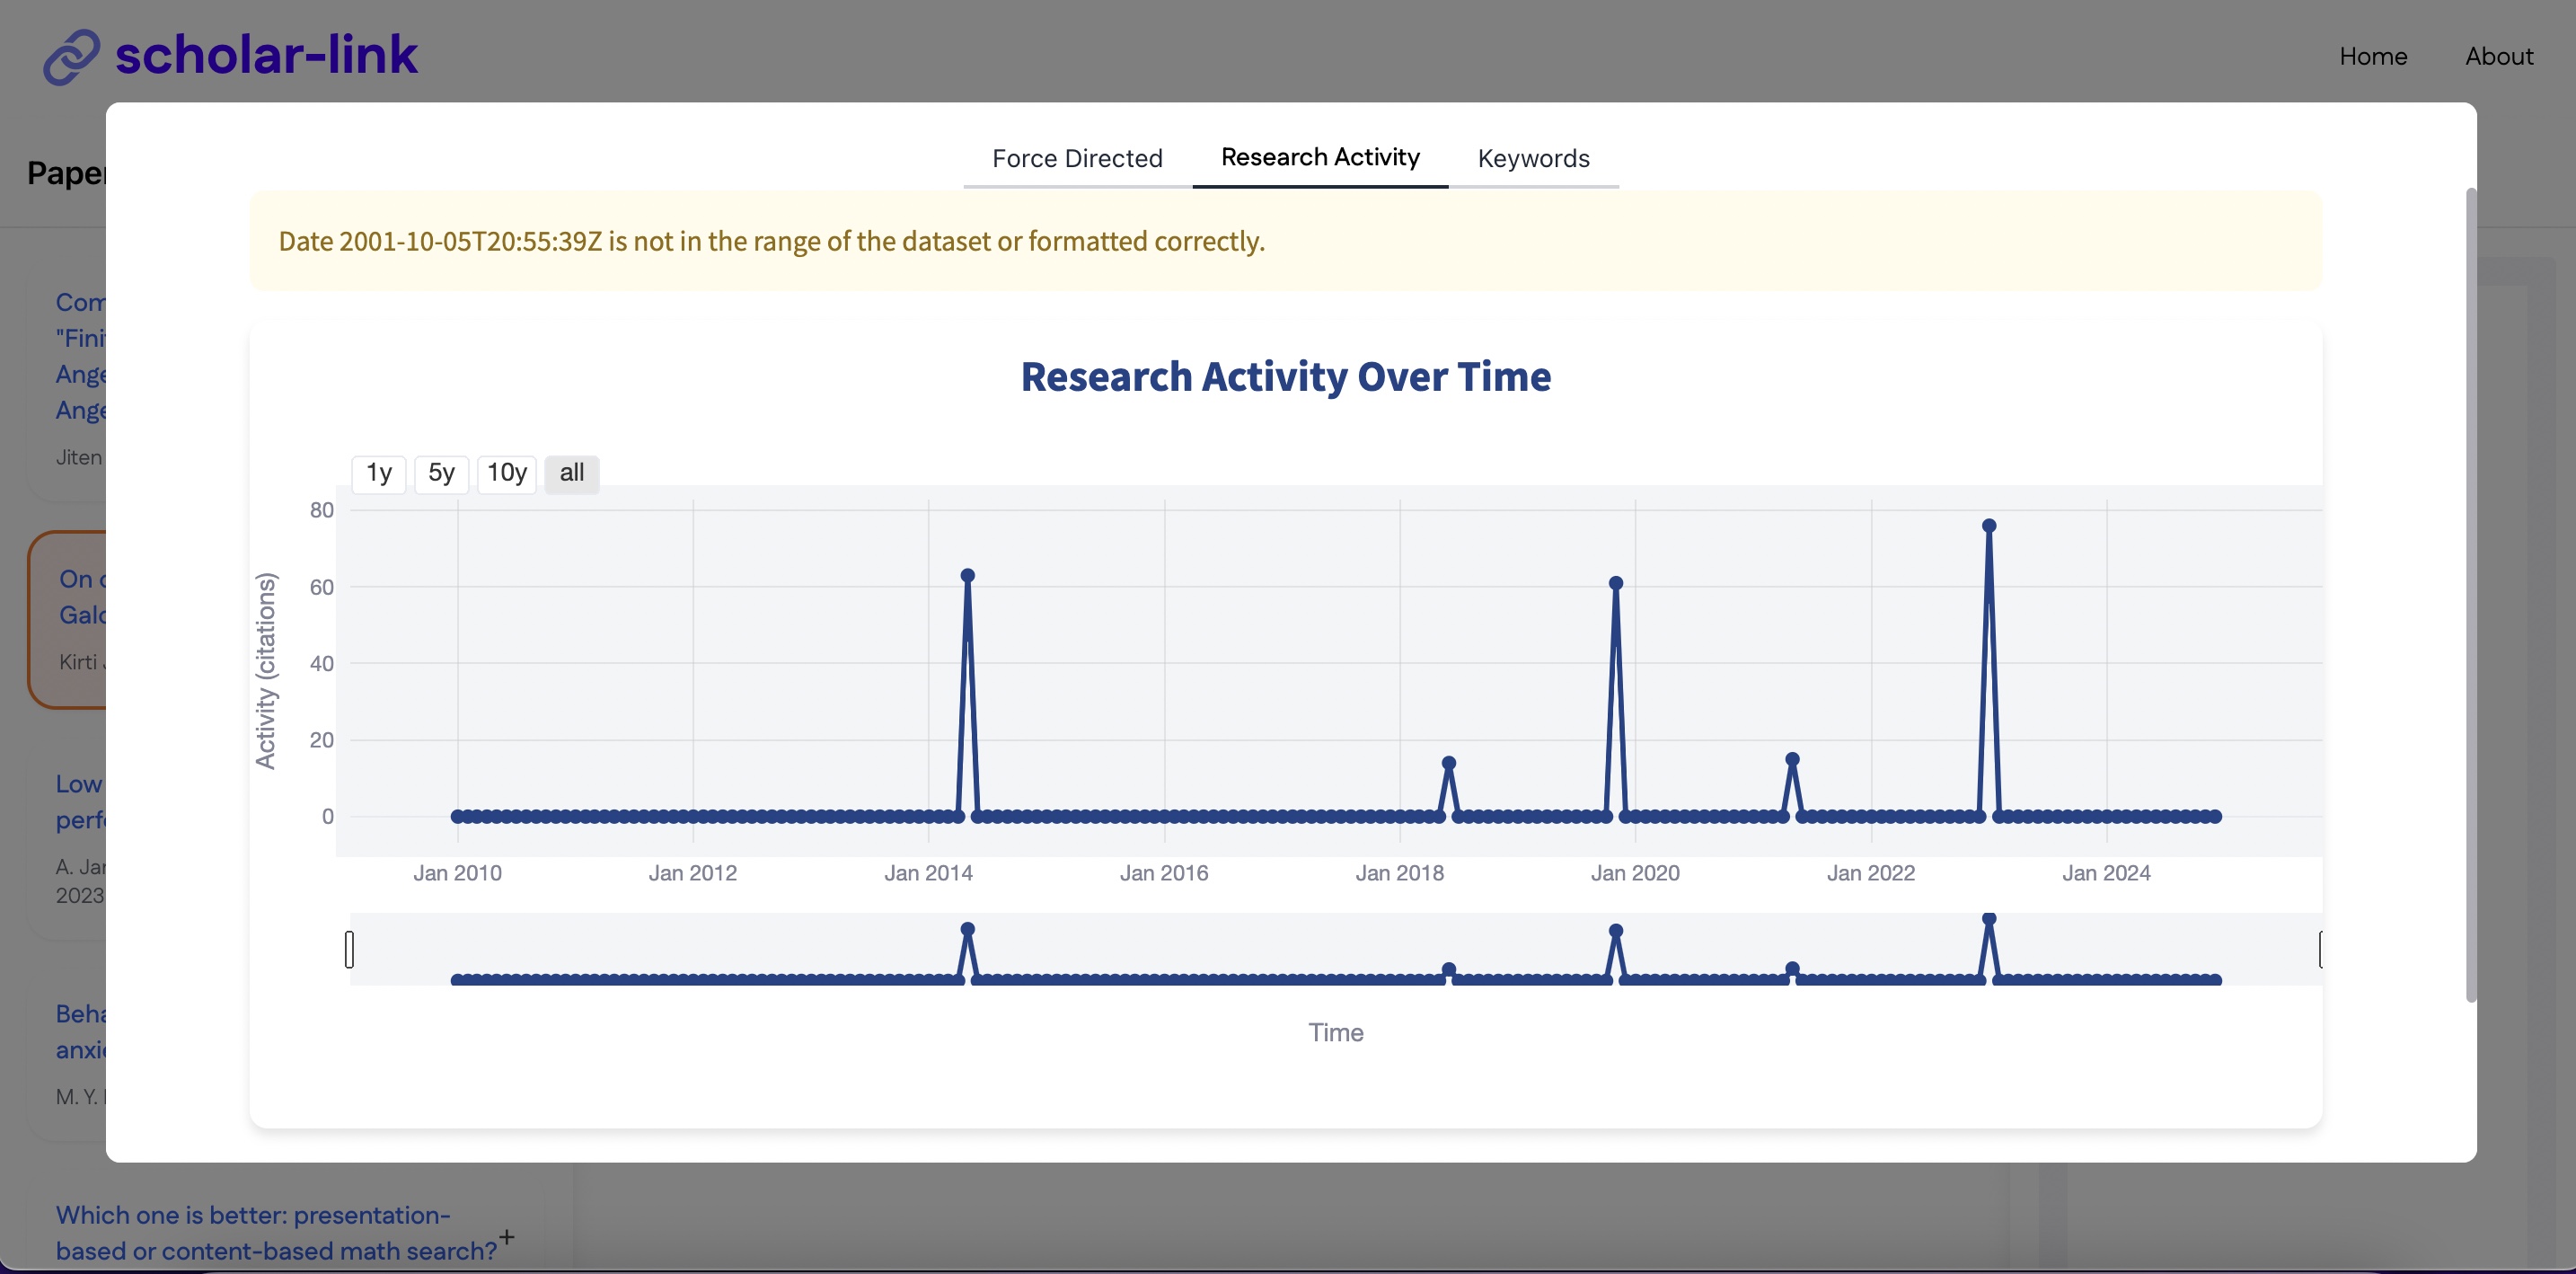The image size is (2576, 1274).
Task: Click the small 2018 peak data point
Action: (x=1448, y=763)
